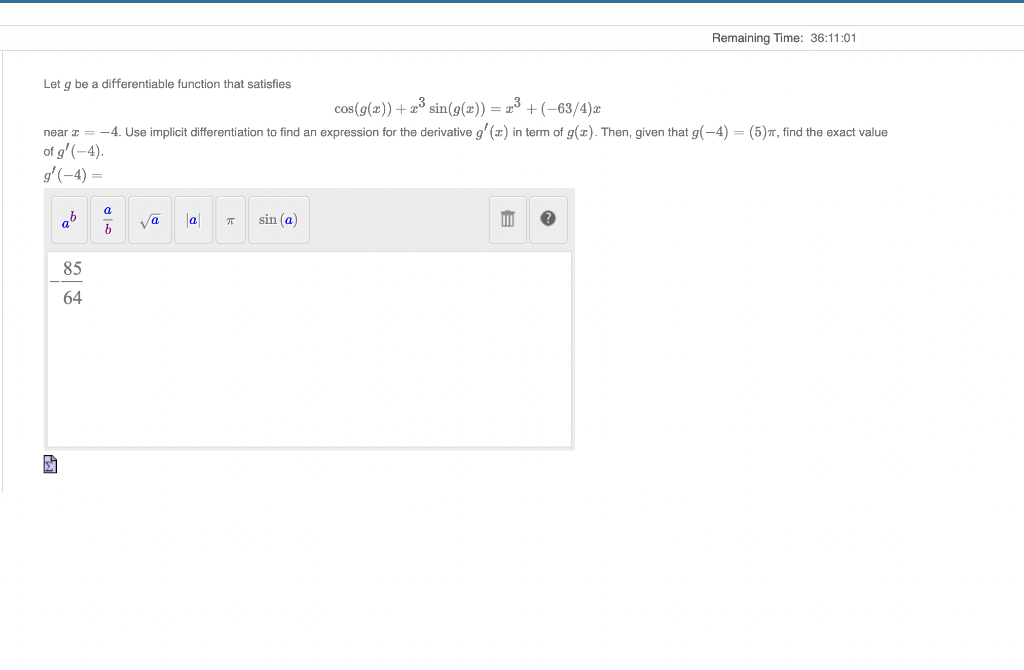Viewport: 1024px width, 670px height.
Task: Clear the answer using the trash can icon
Action: pos(507,220)
